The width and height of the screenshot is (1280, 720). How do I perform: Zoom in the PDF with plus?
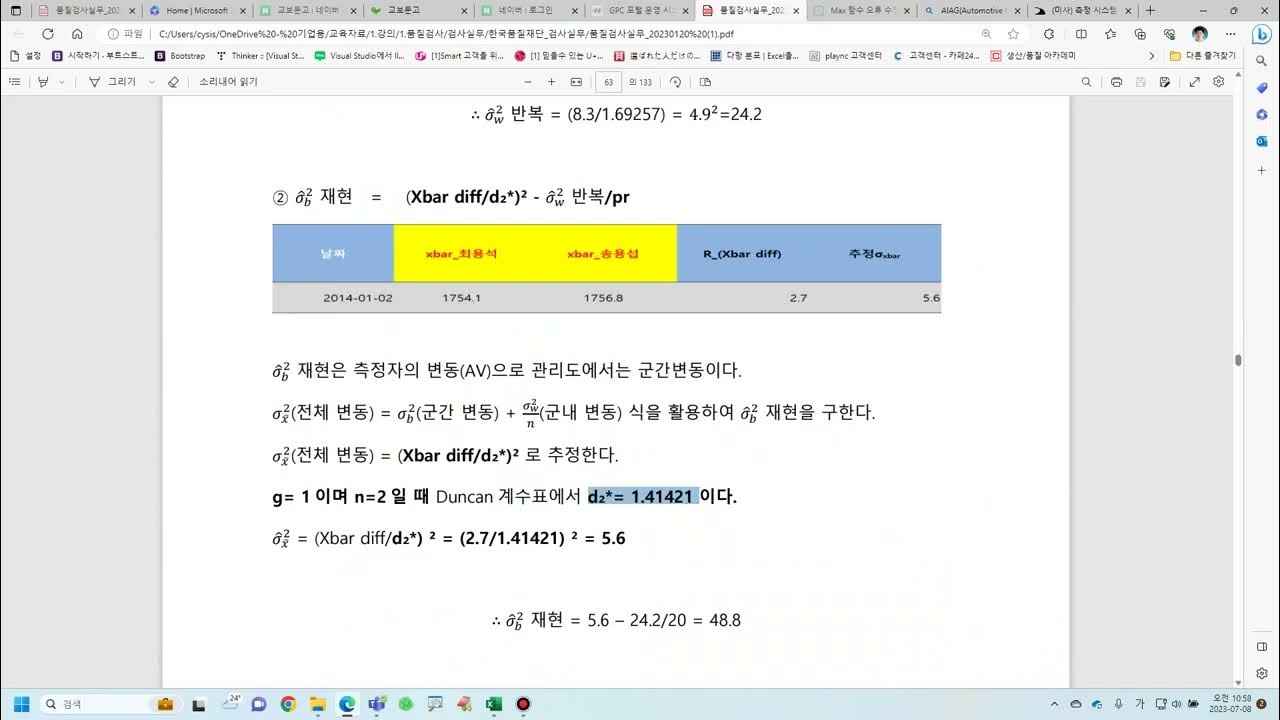(551, 82)
